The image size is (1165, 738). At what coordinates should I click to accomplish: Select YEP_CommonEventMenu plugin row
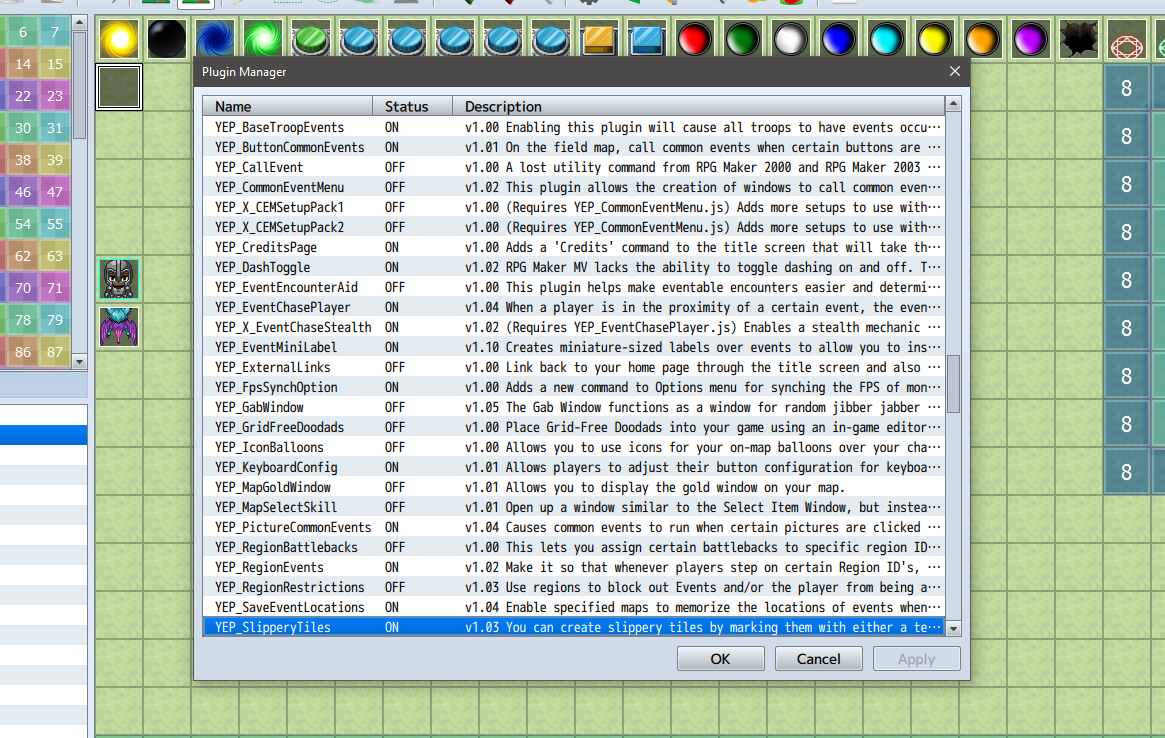pos(574,187)
